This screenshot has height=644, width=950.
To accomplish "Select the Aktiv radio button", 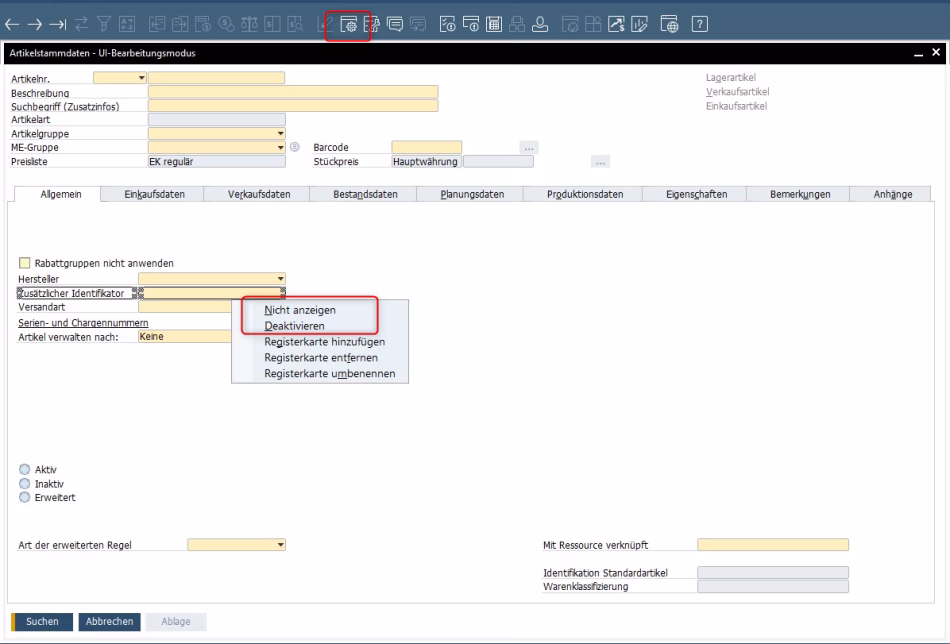I will click(25, 469).
